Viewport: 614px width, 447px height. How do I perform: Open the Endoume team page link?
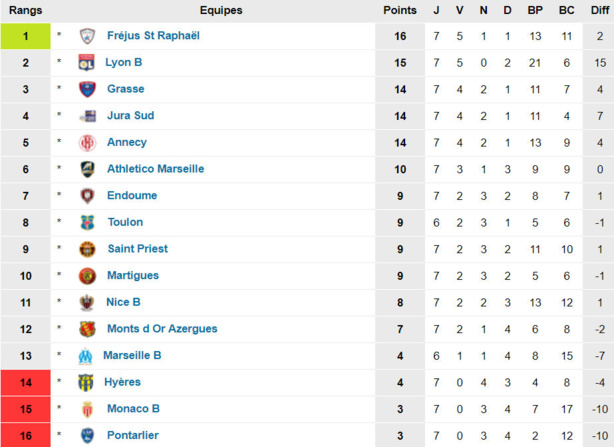[131, 196]
